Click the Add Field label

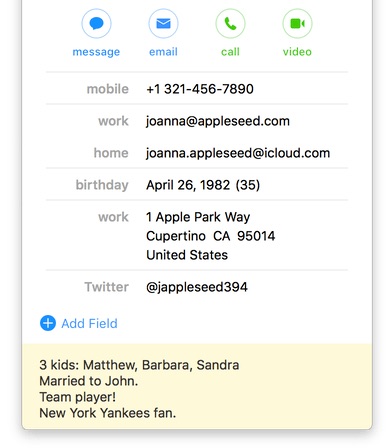point(89,323)
